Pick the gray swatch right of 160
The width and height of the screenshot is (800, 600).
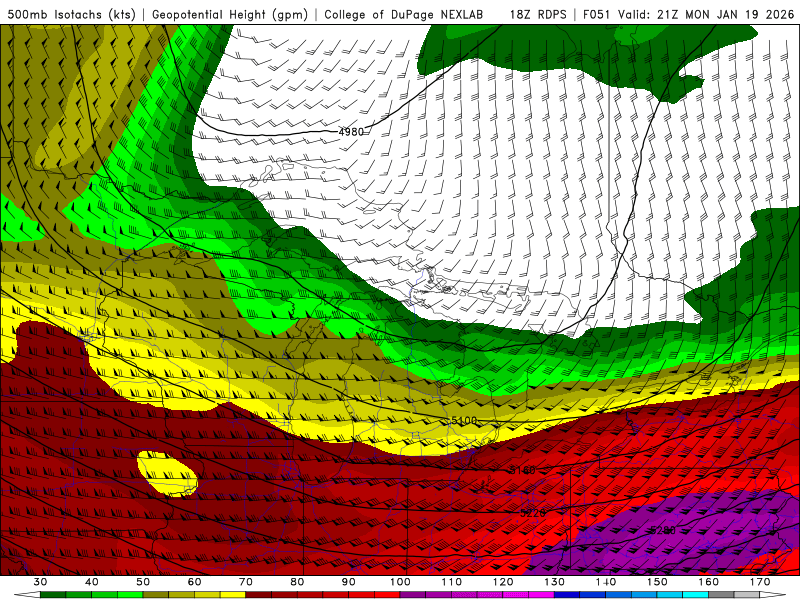coord(721,595)
